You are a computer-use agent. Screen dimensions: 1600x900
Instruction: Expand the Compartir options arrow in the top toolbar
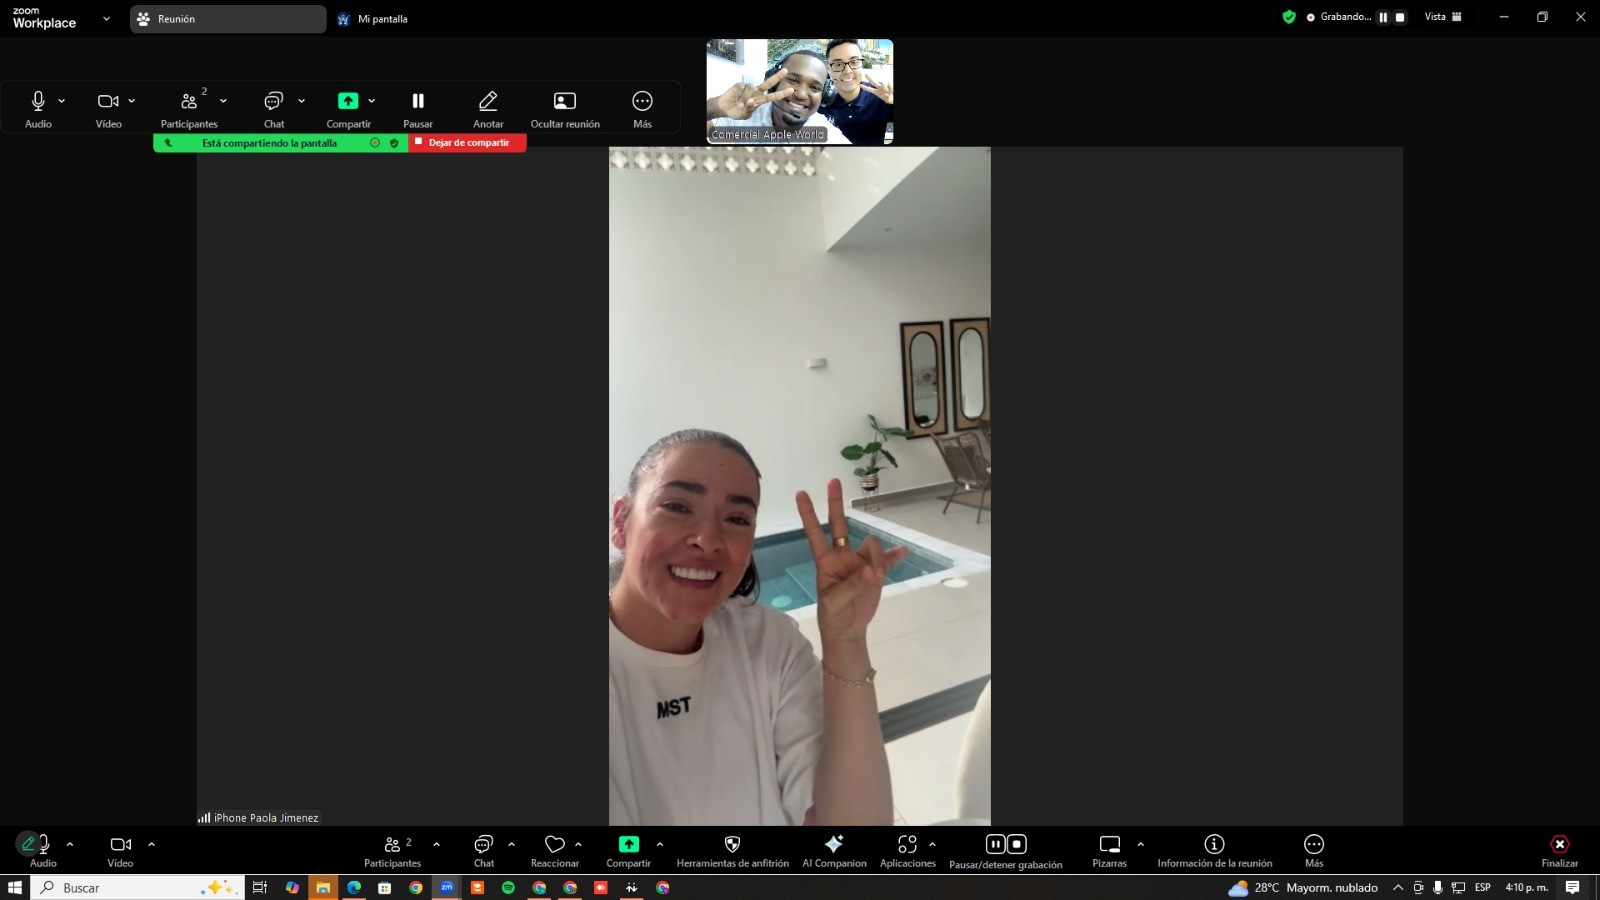(x=372, y=101)
